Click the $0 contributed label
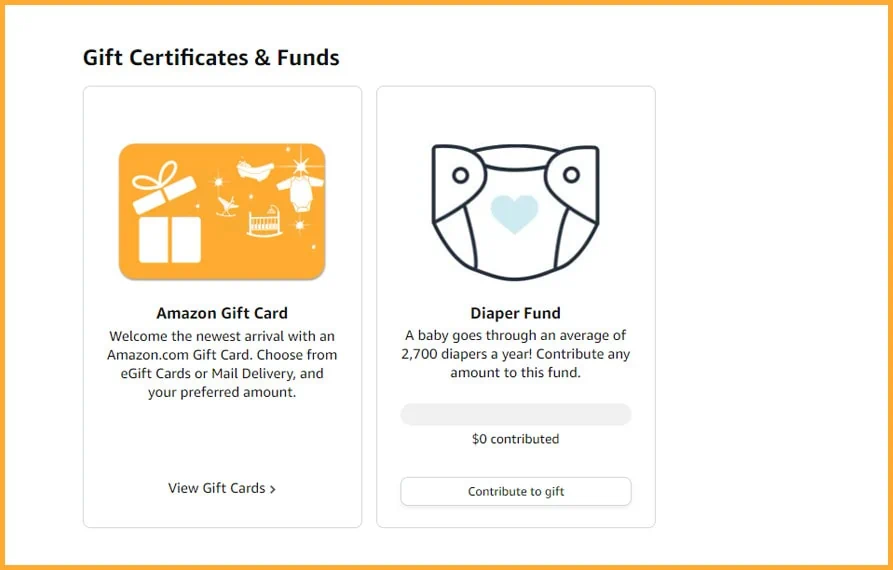This screenshot has width=893, height=570. click(x=515, y=439)
